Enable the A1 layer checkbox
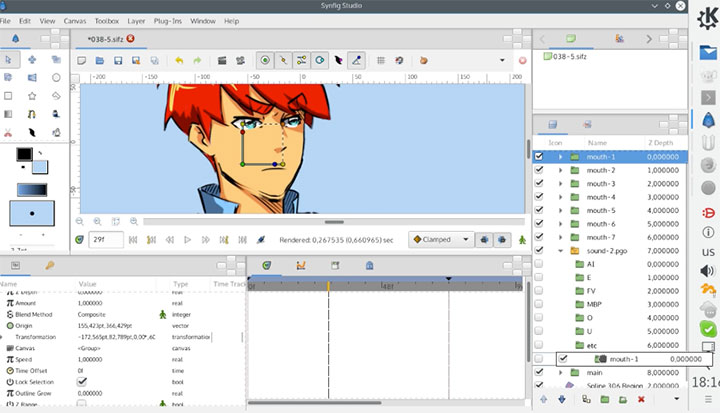 click(541, 264)
